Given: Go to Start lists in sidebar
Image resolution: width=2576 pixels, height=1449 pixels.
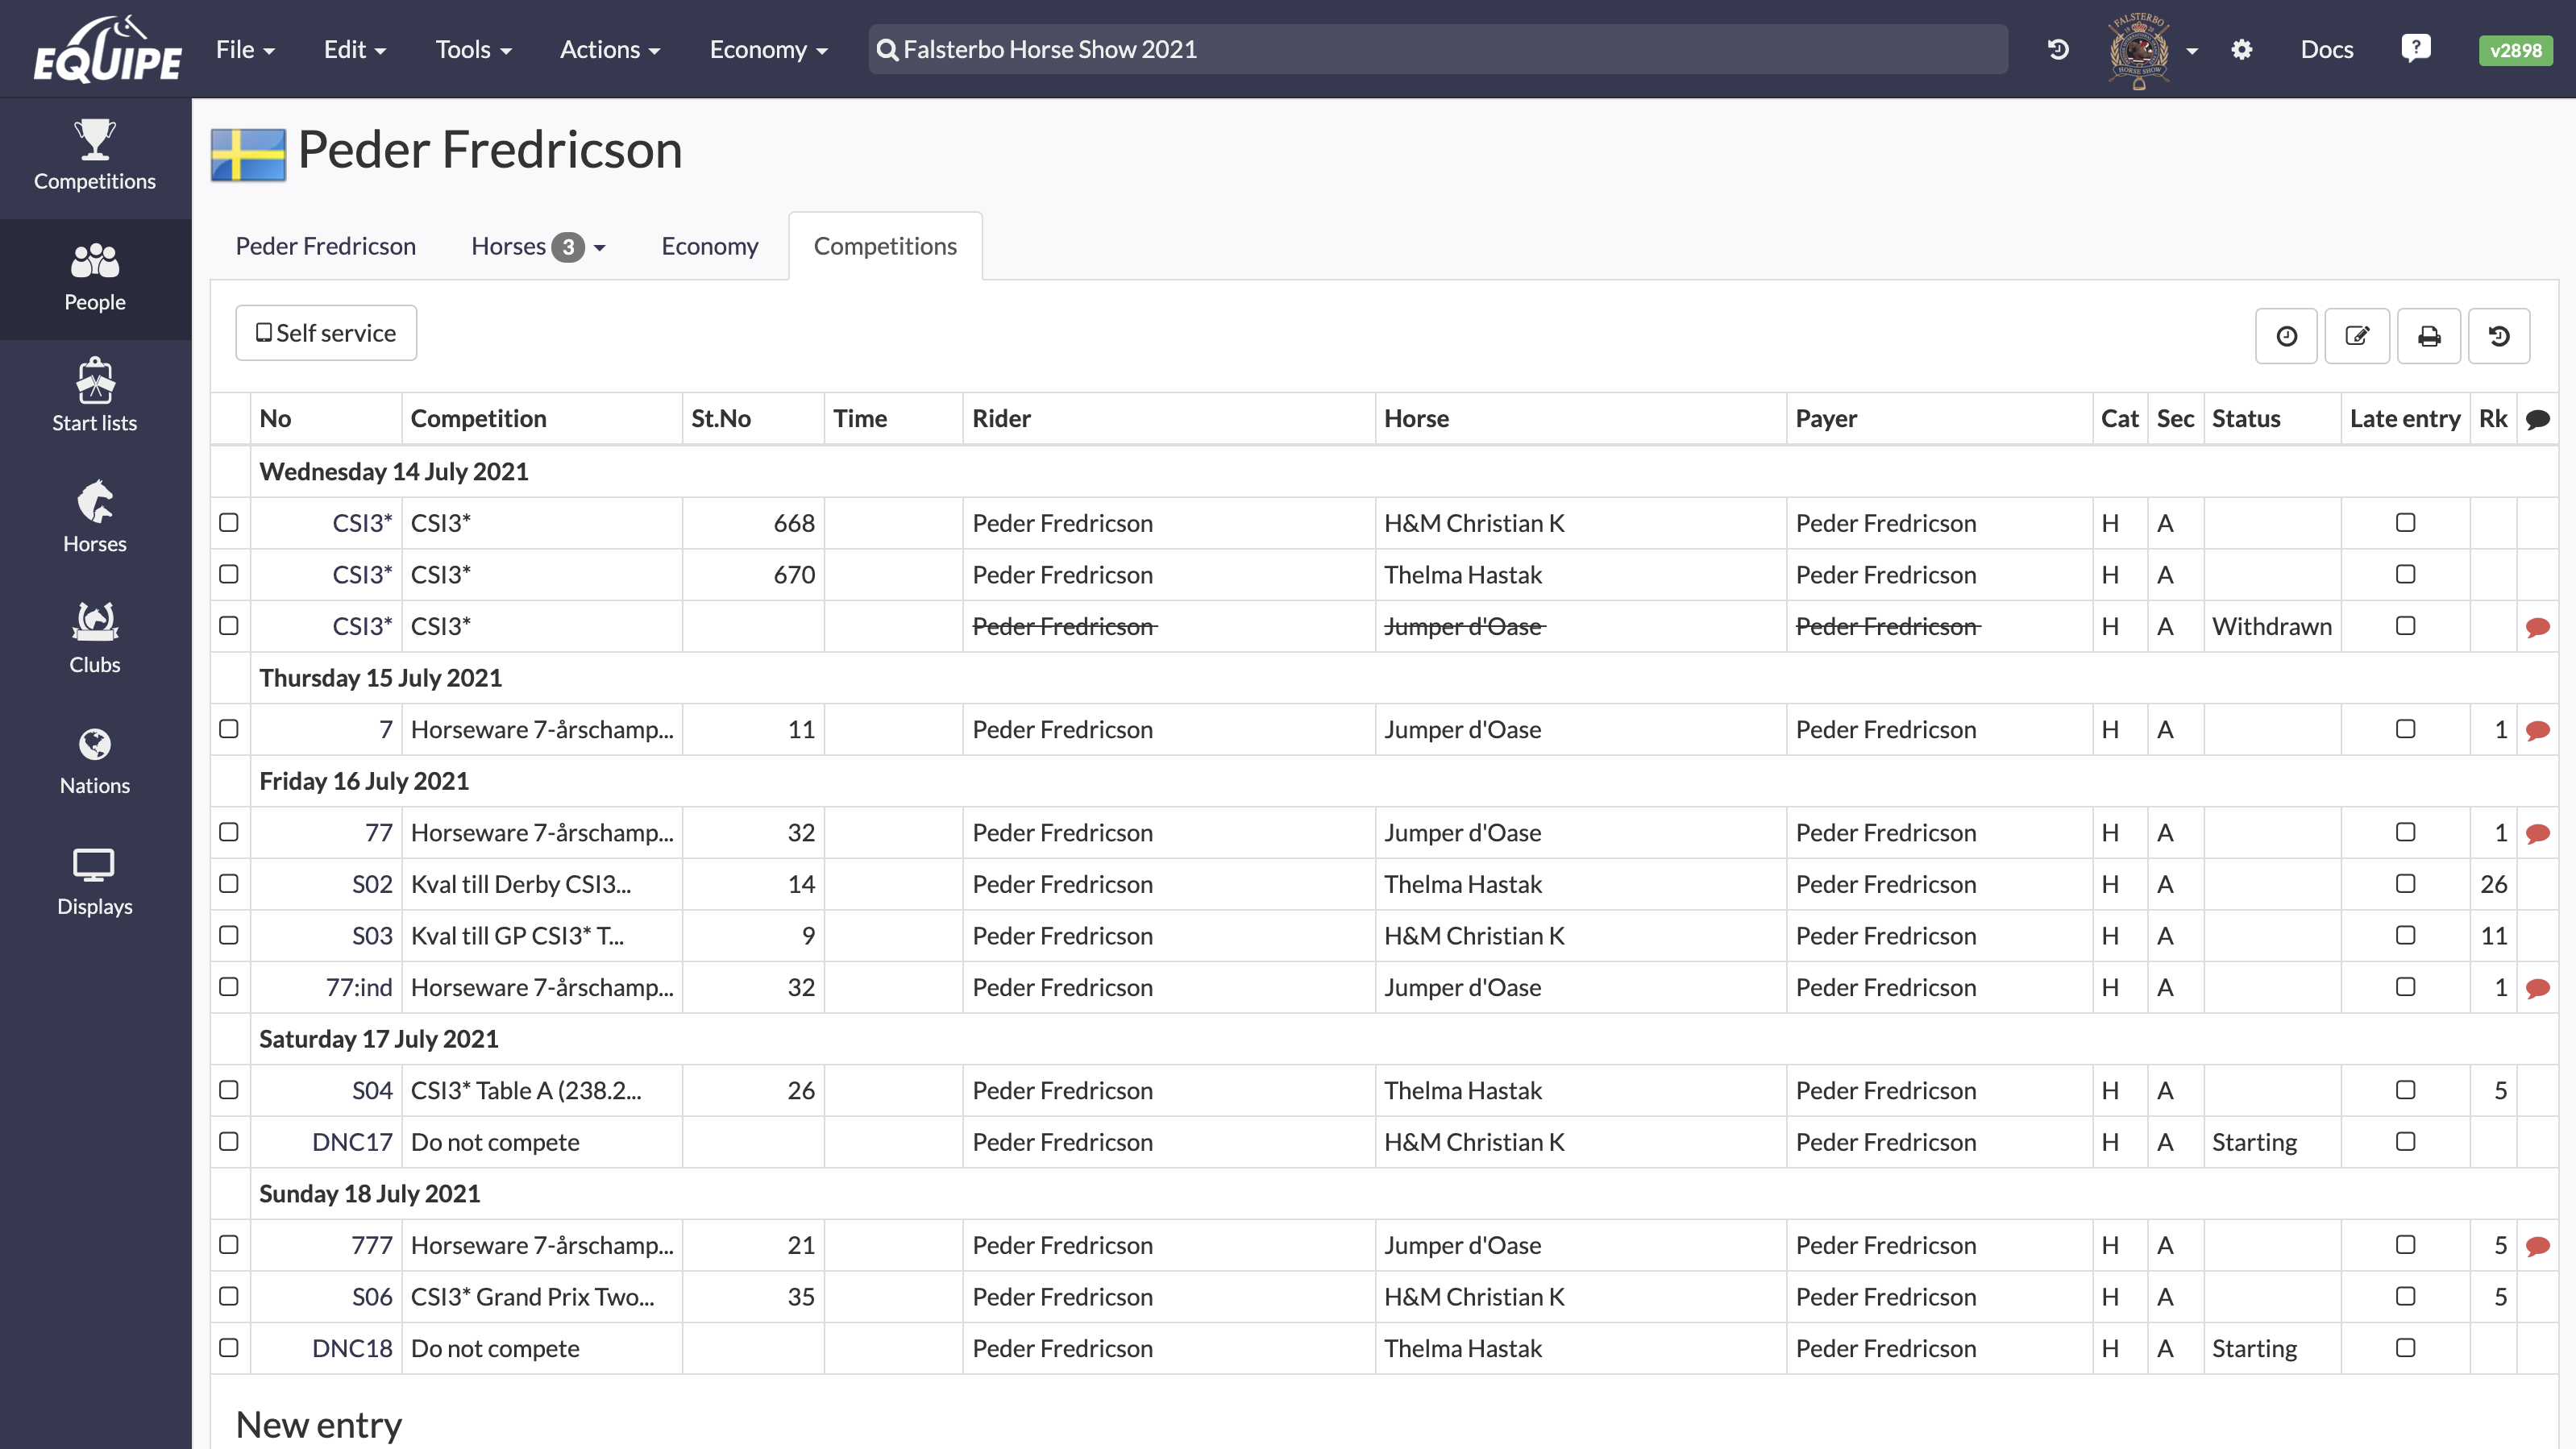Looking at the screenshot, I should [95, 396].
